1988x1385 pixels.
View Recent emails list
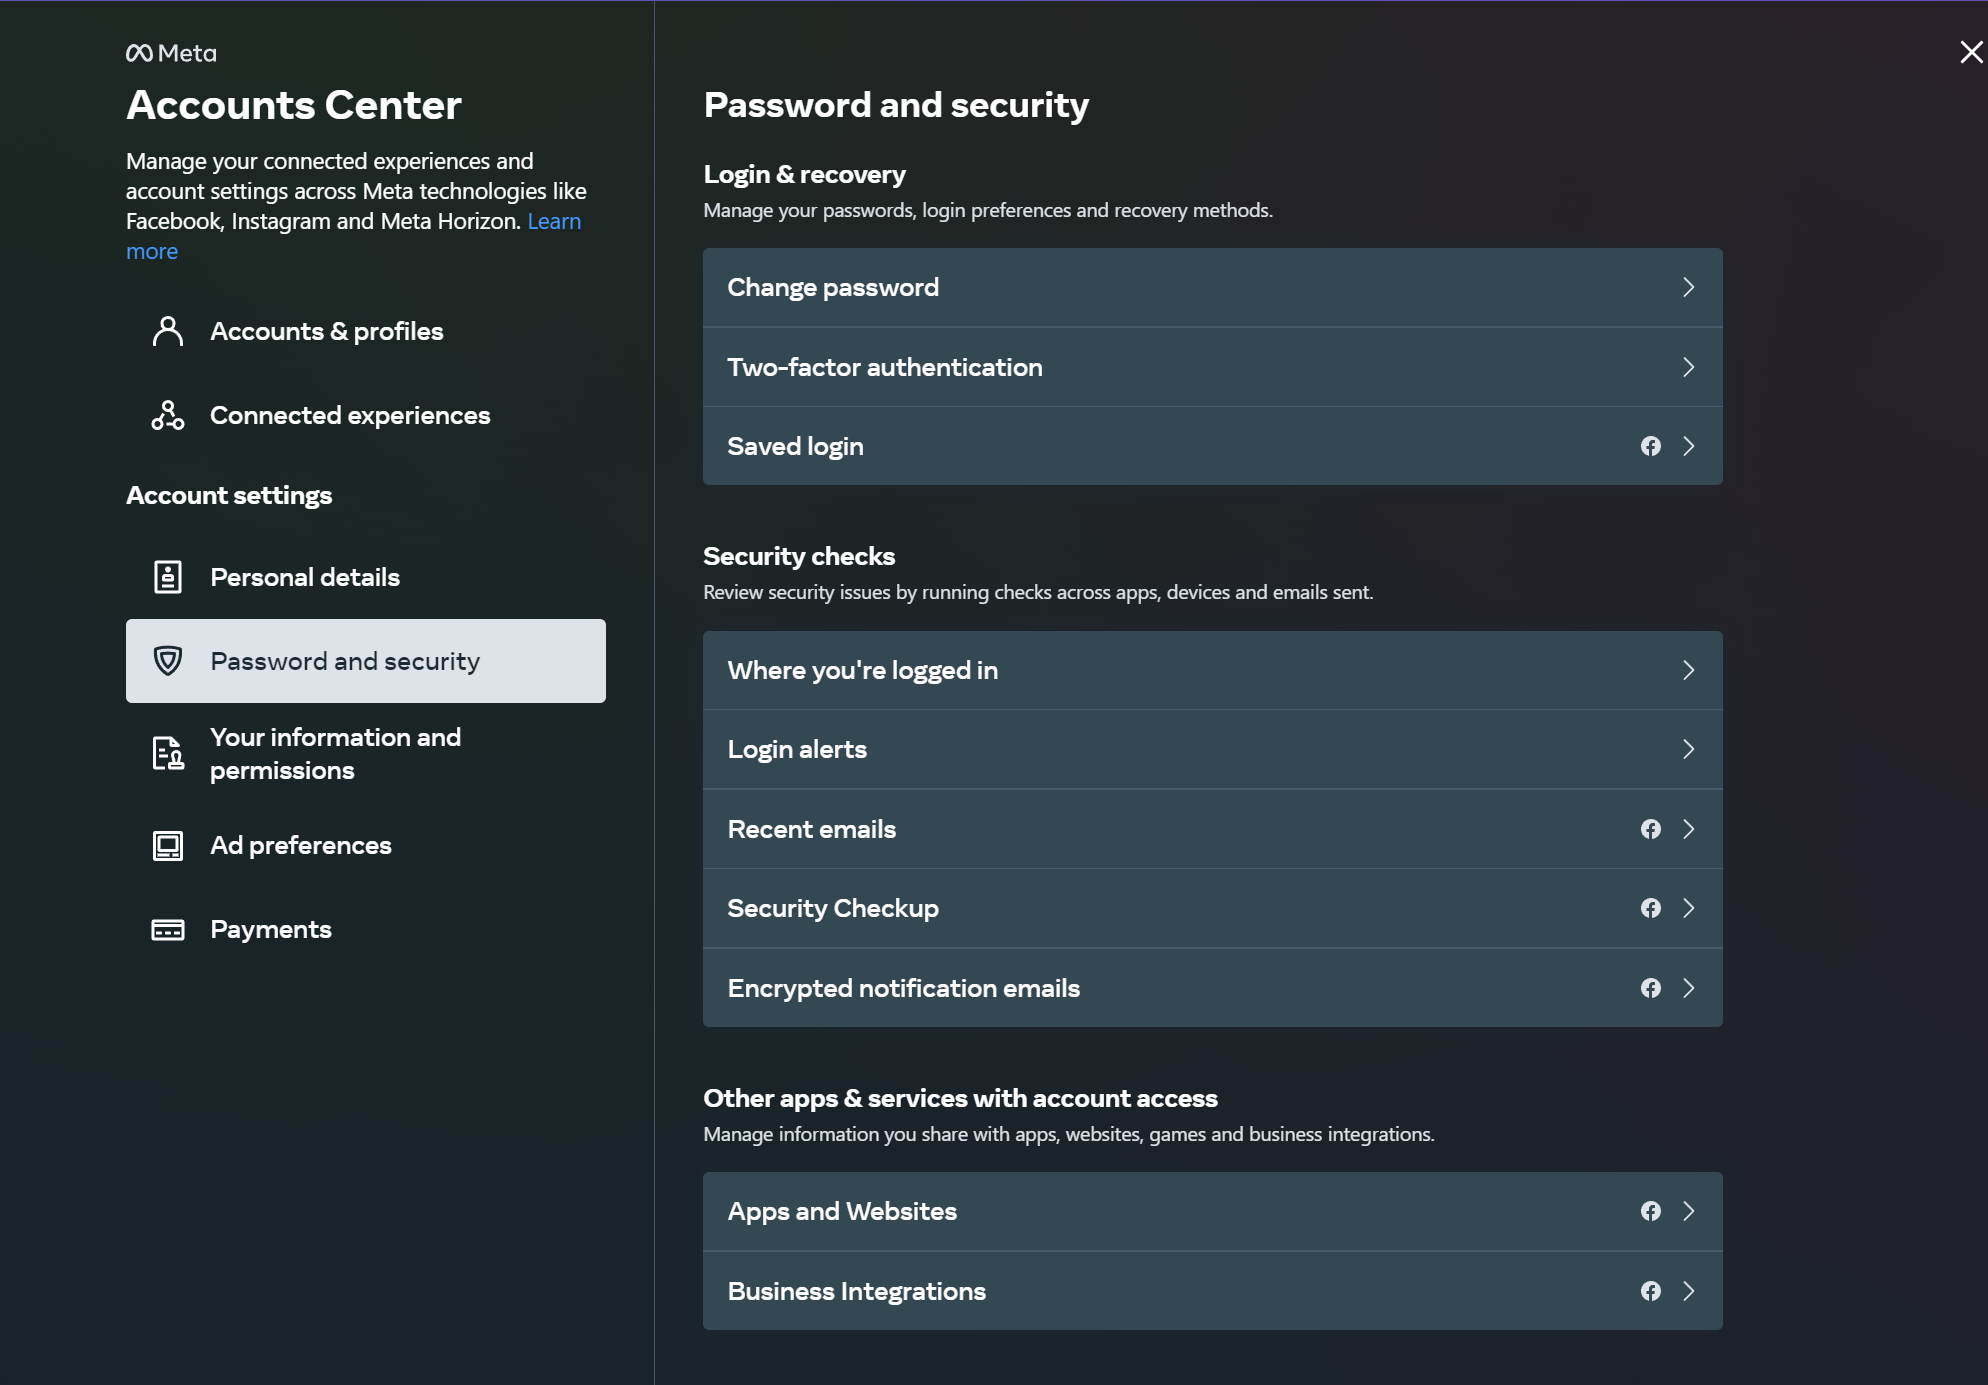[1213, 829]
